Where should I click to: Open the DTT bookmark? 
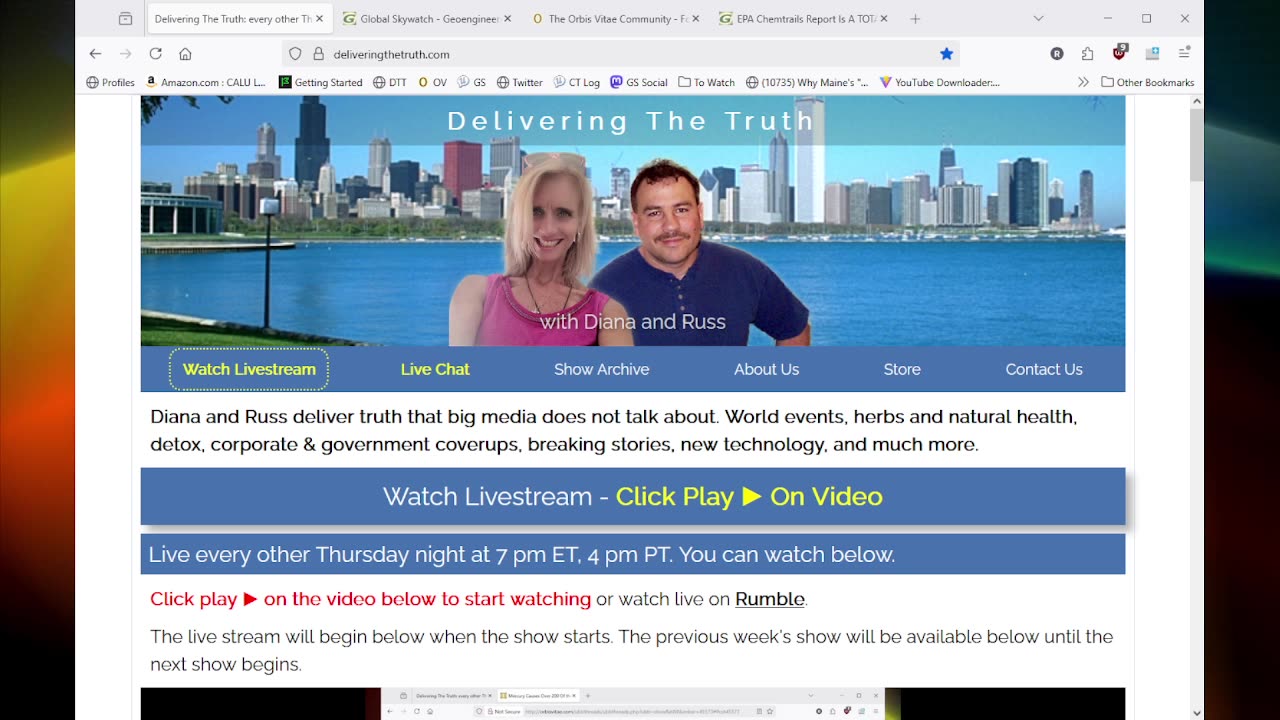390,82
